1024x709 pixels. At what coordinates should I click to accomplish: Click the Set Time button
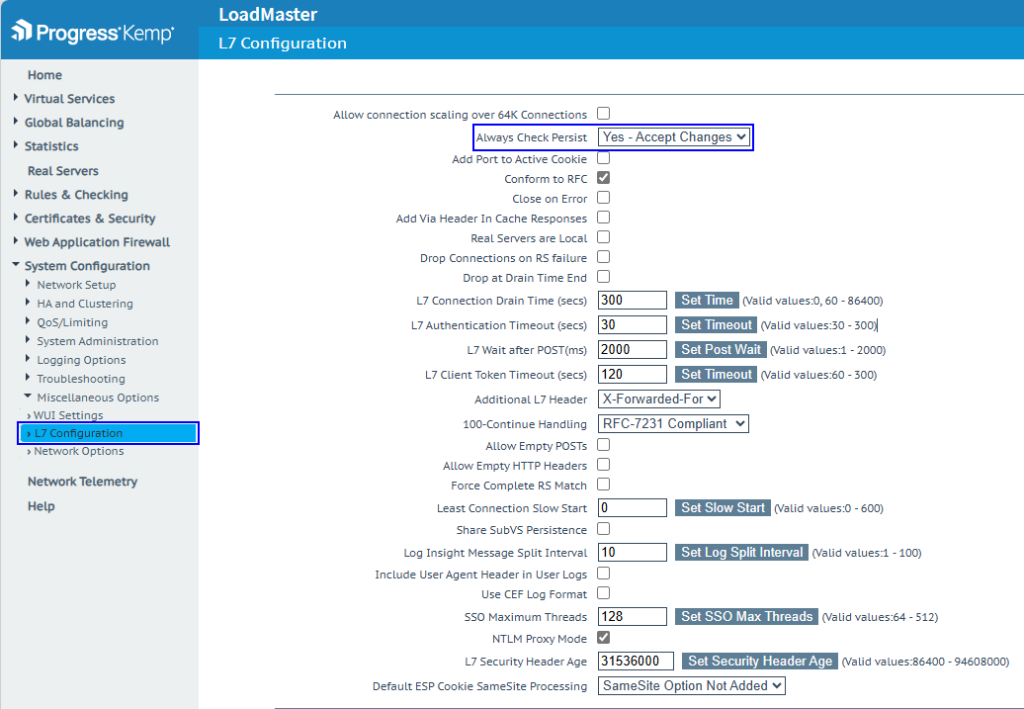(x=707, y=300)
